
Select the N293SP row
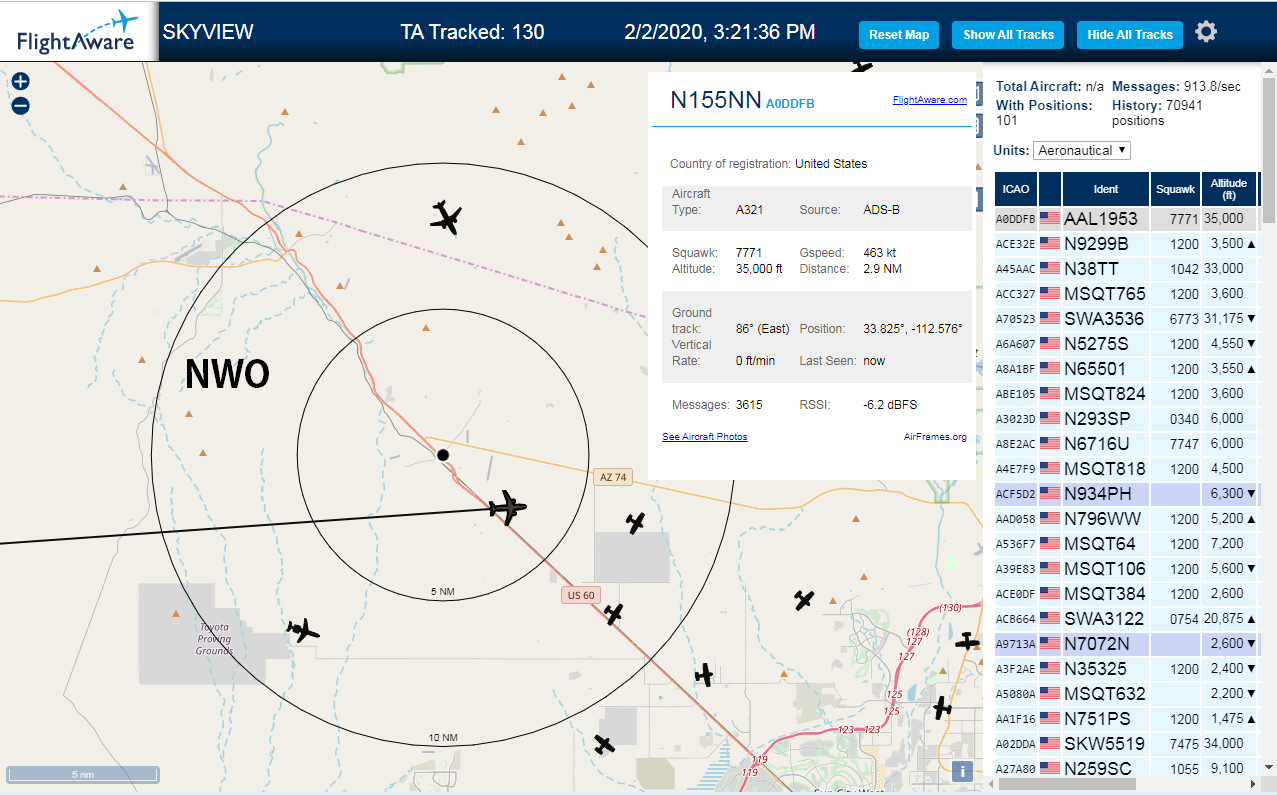coord(1127,419)
